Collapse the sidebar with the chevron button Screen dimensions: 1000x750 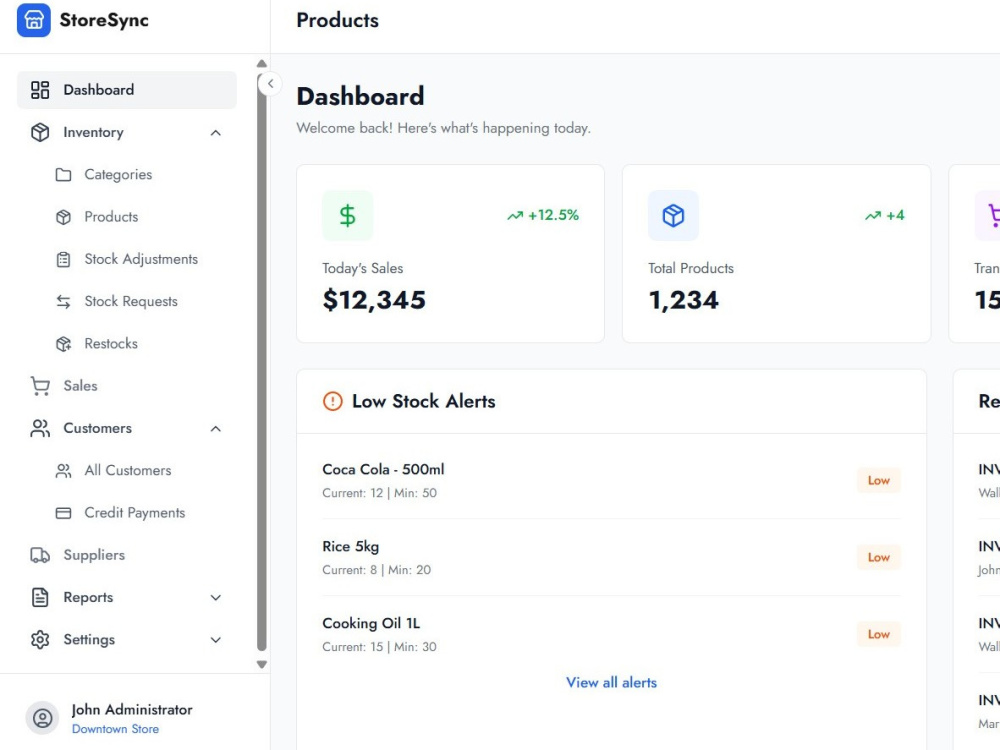click(270, 84)
